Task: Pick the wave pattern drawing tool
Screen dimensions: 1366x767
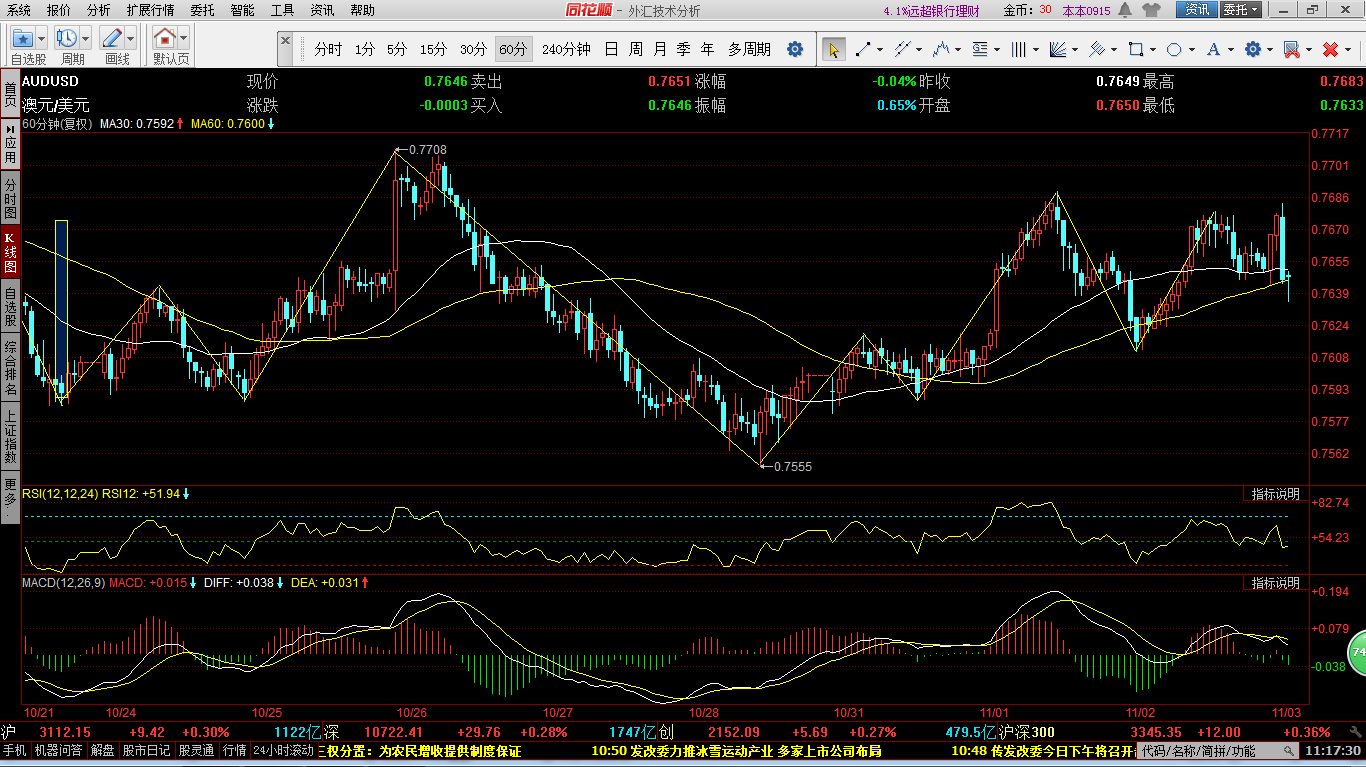Action: click(941, 49)
